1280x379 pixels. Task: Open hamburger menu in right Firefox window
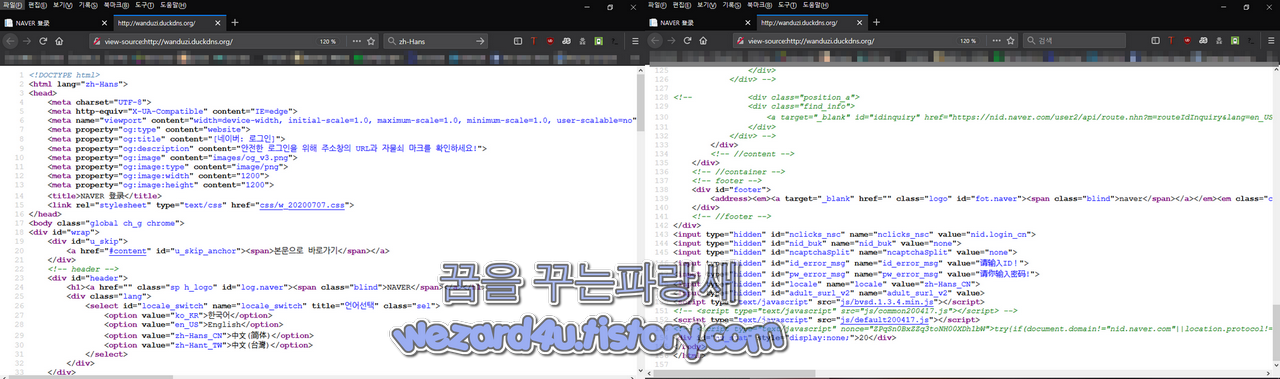pos(1272,41)
